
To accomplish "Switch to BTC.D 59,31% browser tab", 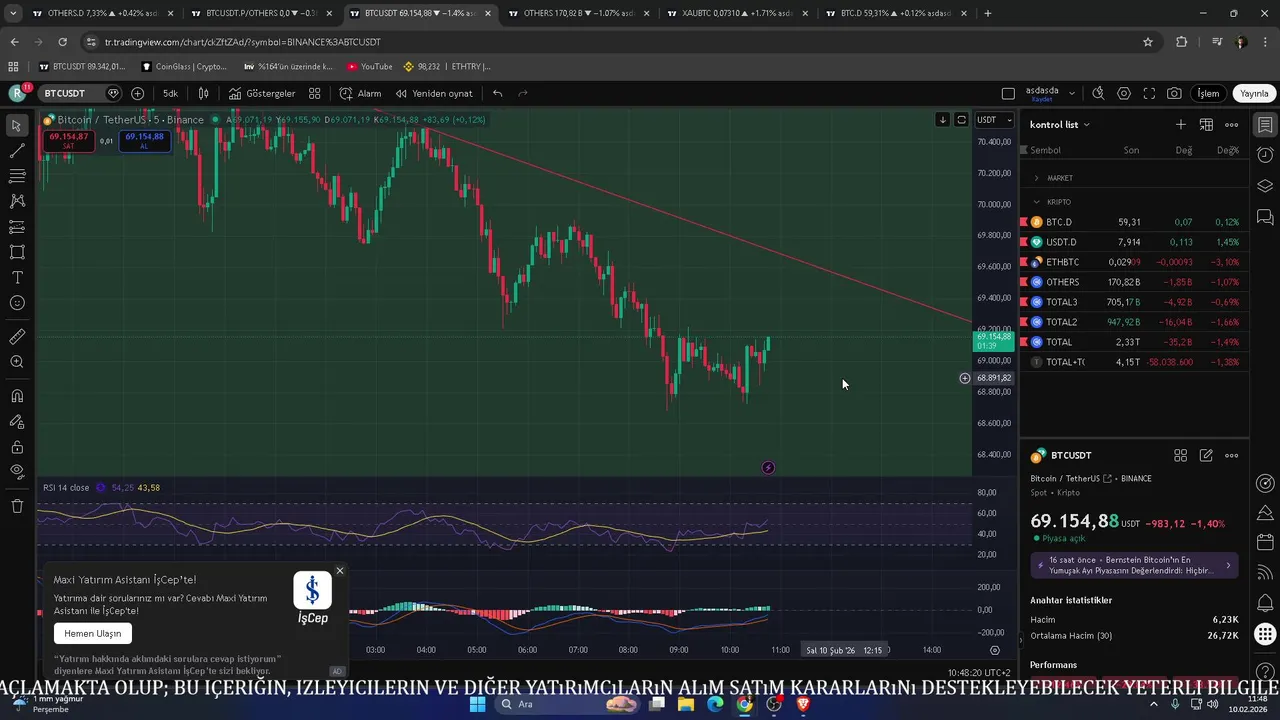I will click(x=895, y=14).
